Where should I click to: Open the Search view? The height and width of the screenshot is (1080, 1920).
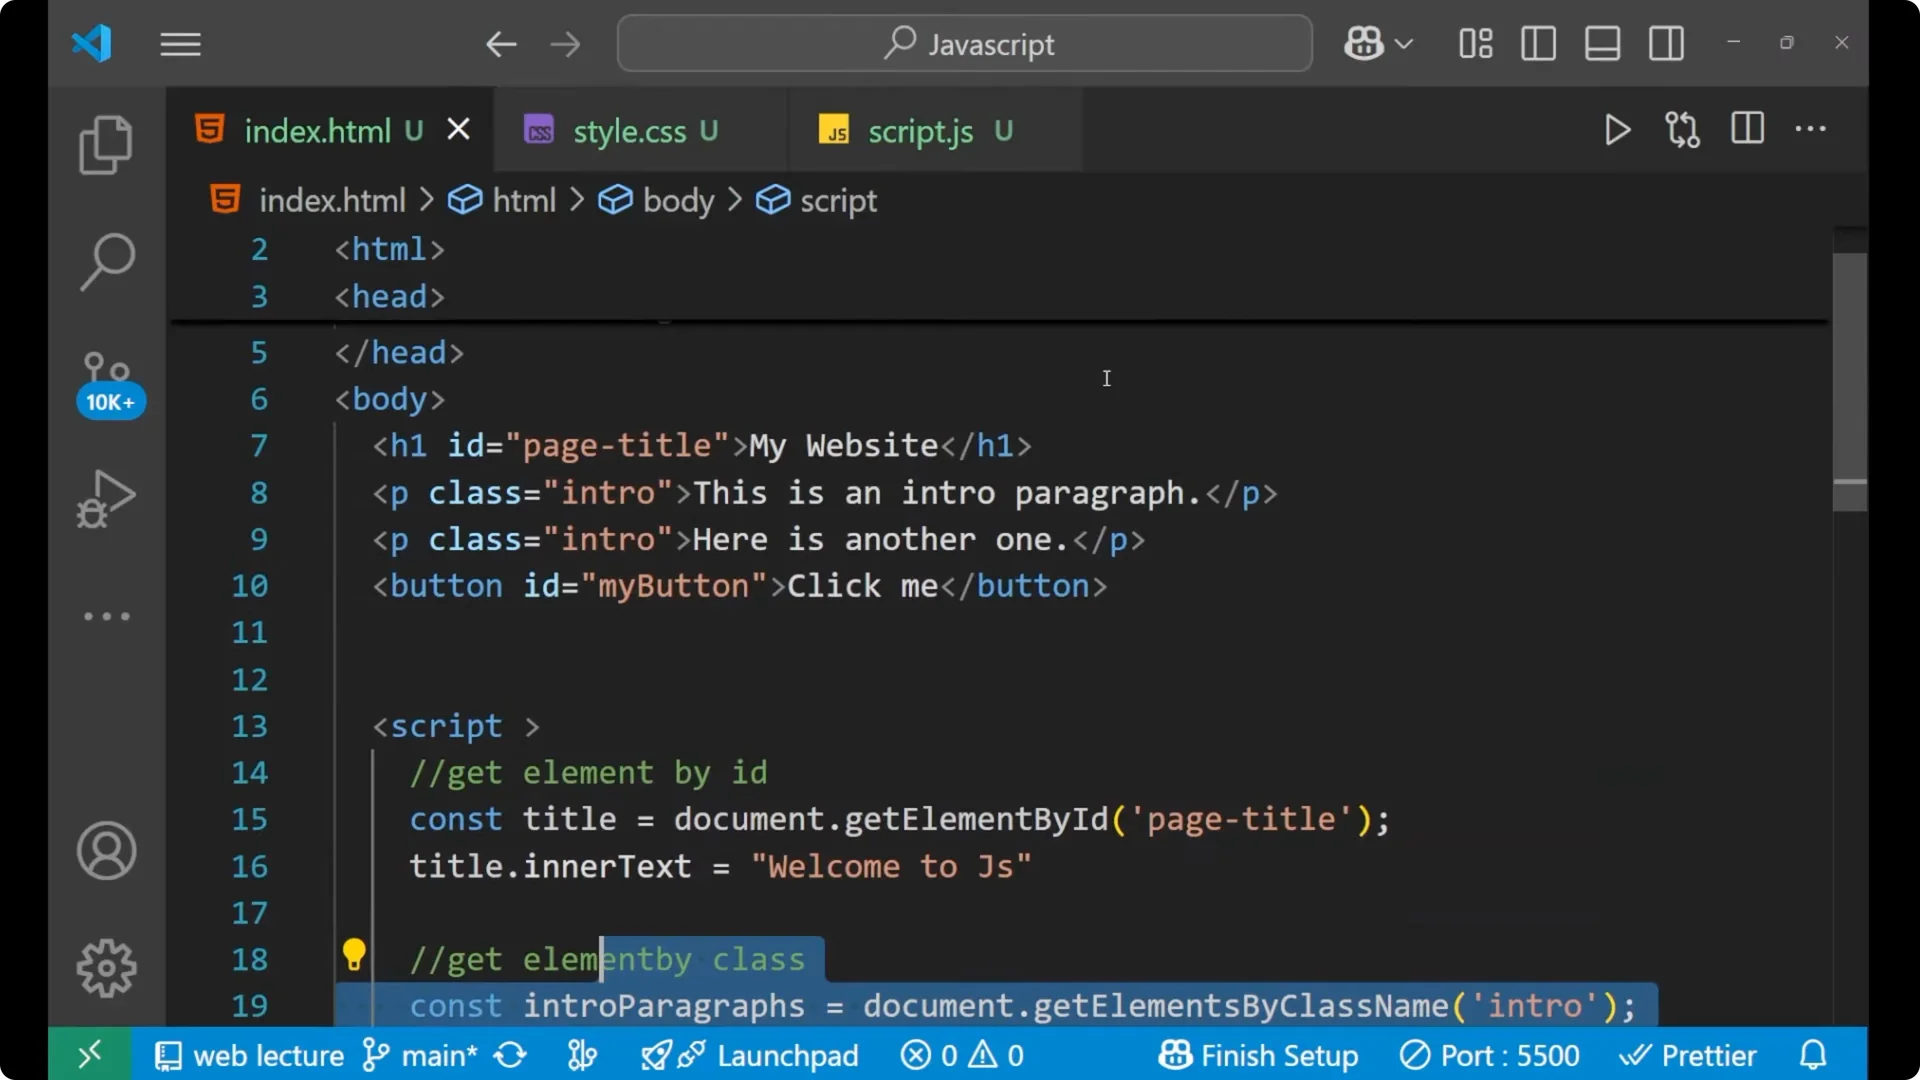pos(106,261)
